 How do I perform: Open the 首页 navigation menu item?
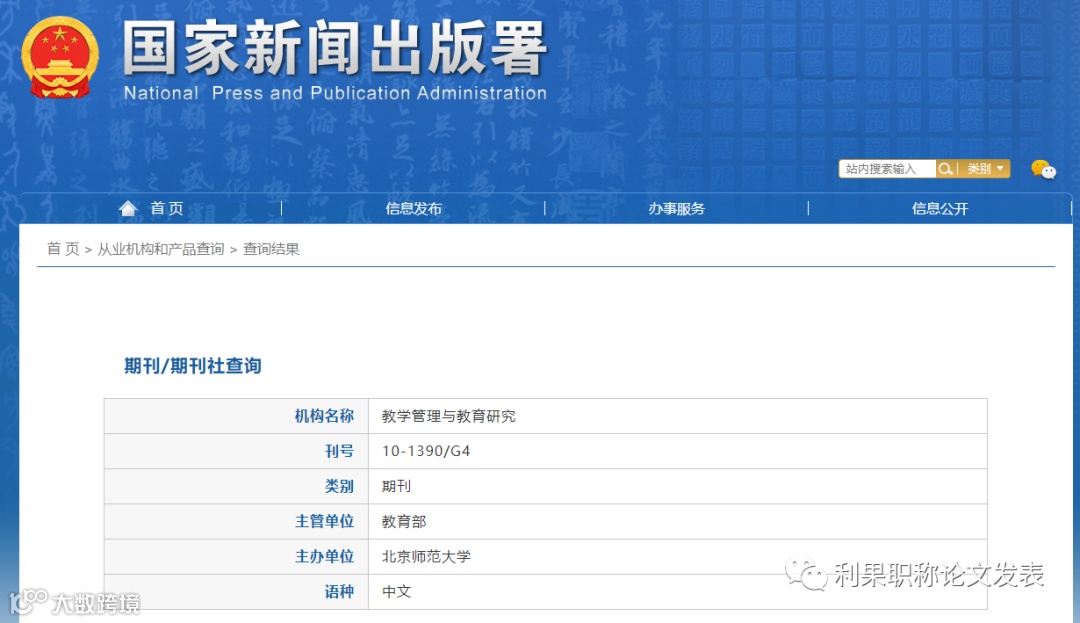[x=167, y=208]
